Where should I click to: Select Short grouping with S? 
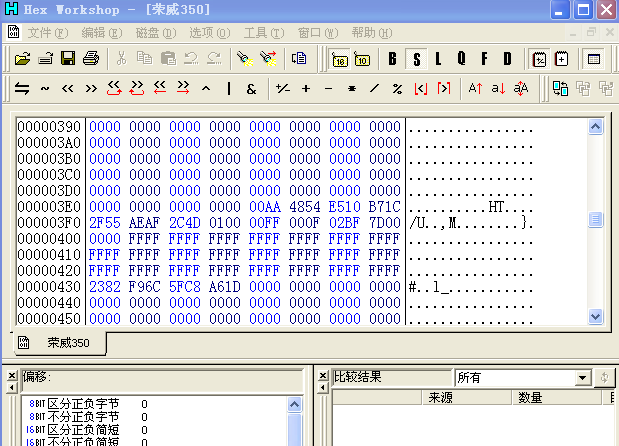pos(416,60)
